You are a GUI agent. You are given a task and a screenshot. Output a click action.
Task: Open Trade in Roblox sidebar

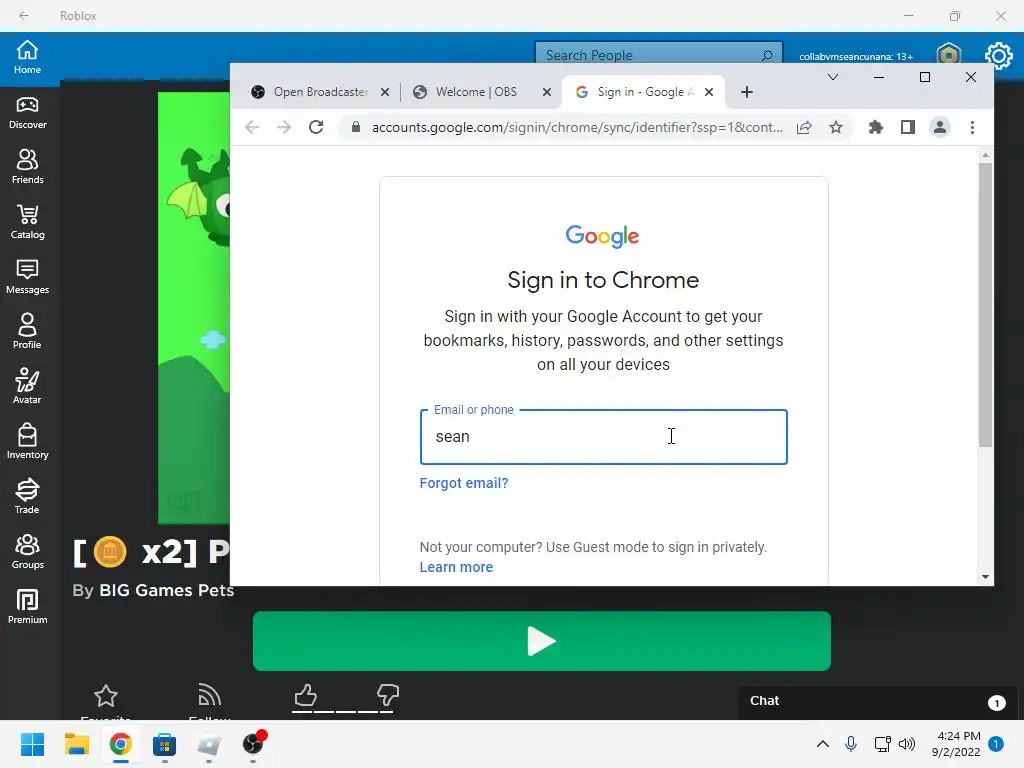[x=27, y=497]
